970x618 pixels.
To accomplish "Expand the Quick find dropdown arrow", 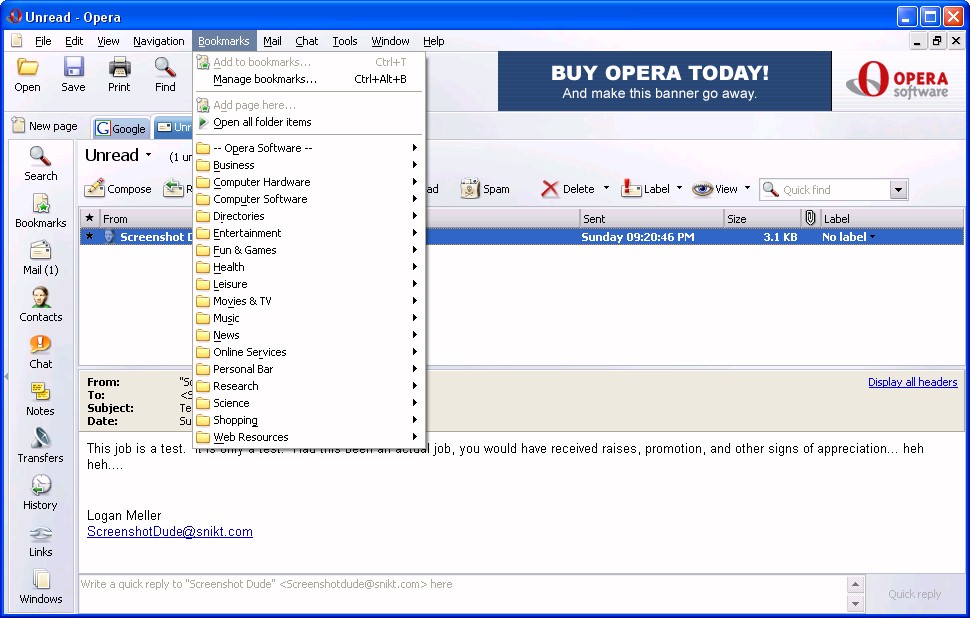I will coord(897,190).
